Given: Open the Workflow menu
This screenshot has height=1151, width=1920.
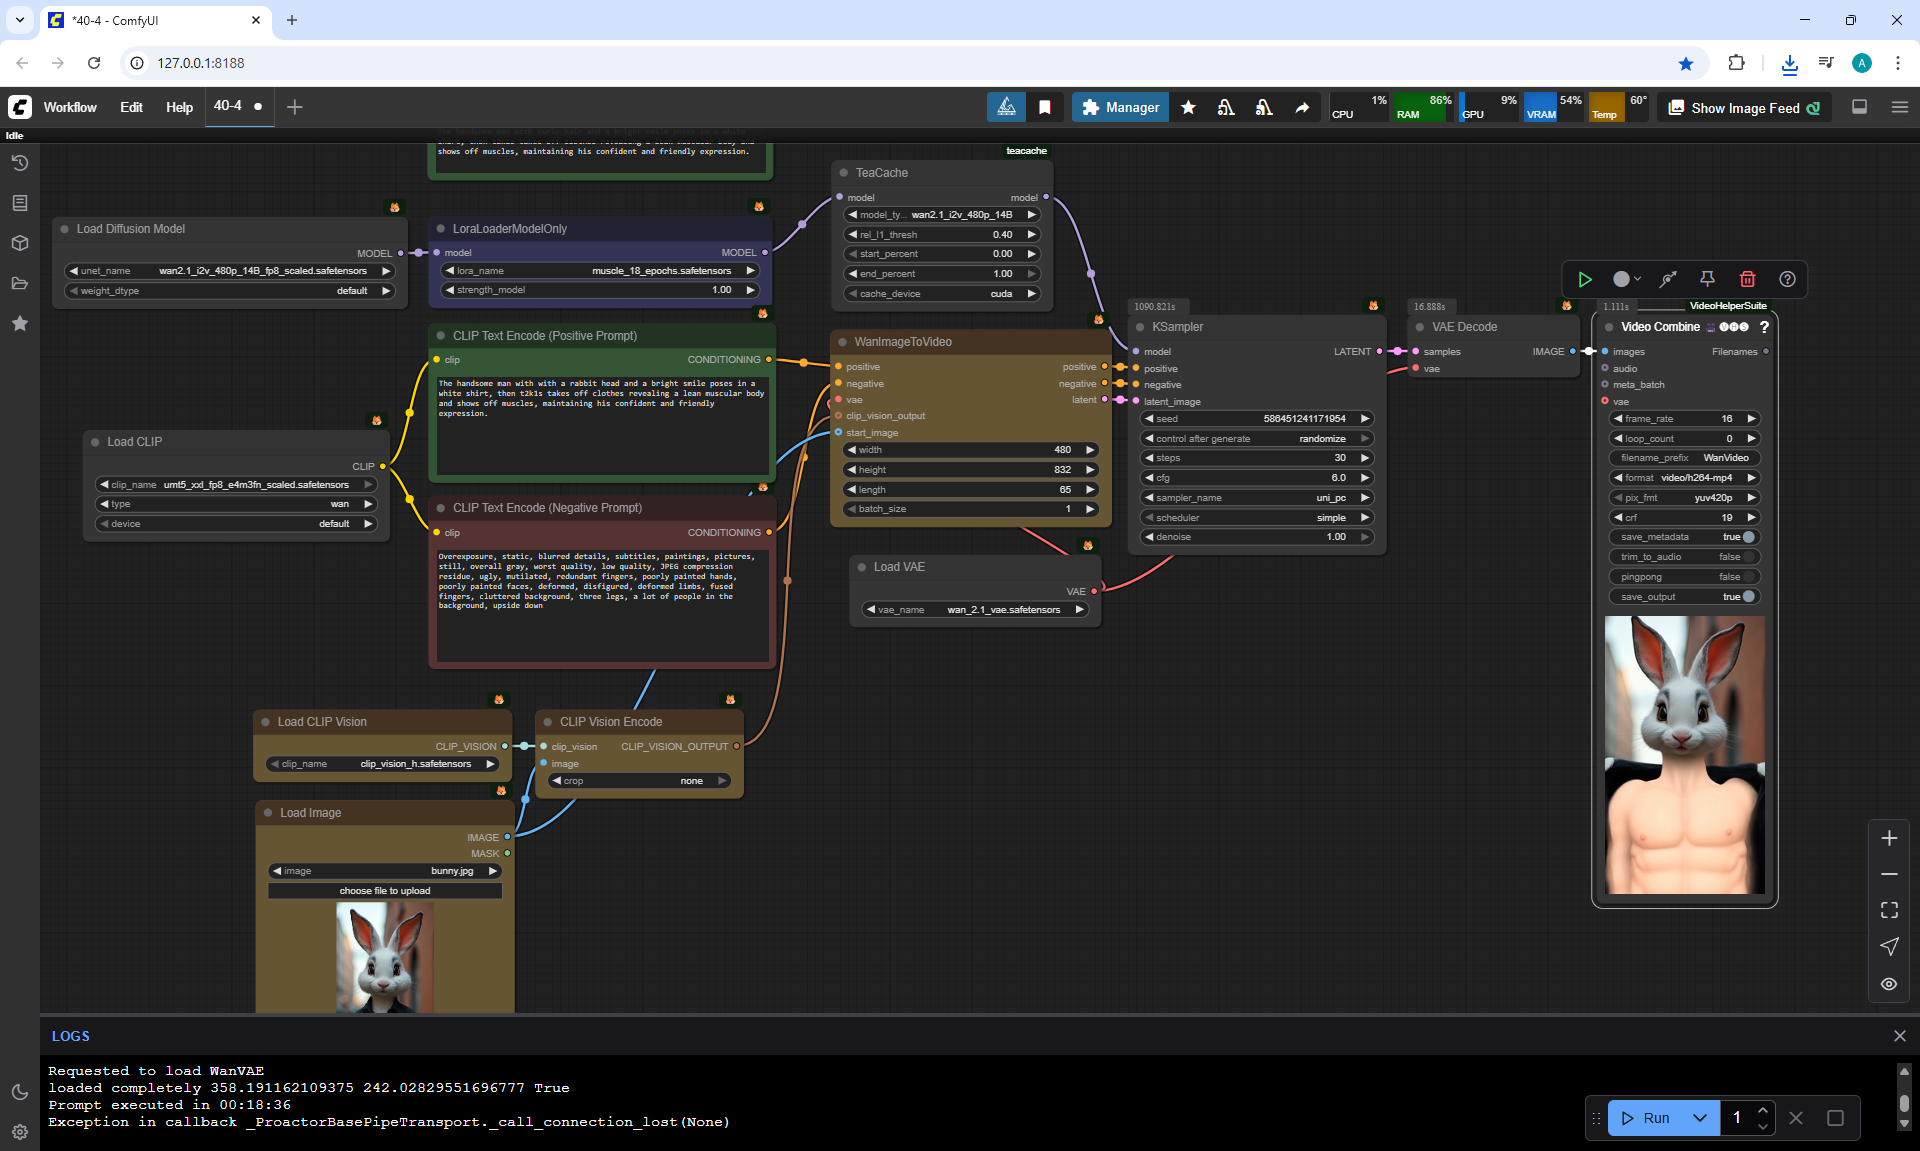Looking at the screenshot, I should [x=70, y=107].
